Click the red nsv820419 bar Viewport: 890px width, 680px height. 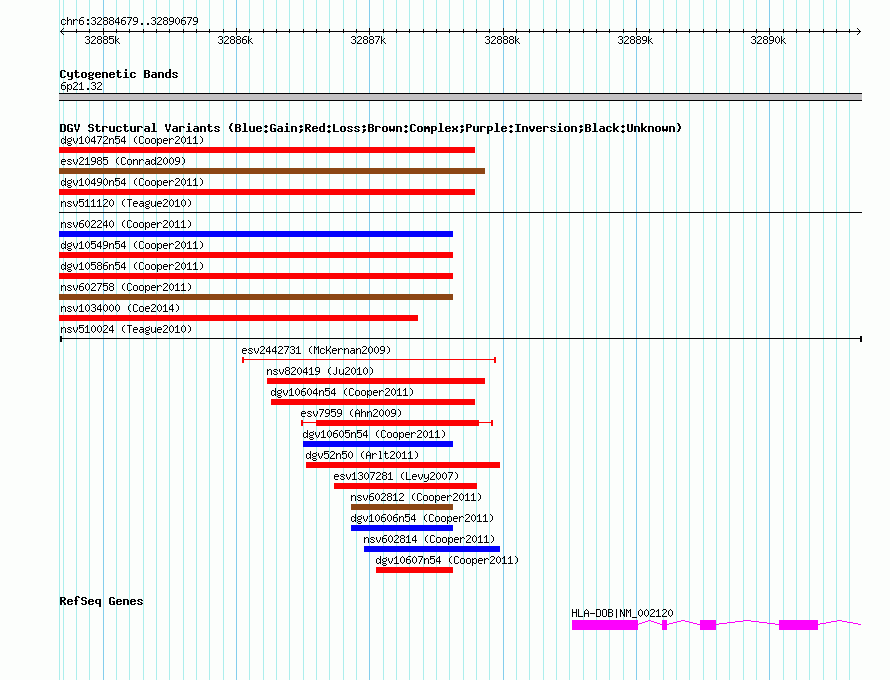376,381
